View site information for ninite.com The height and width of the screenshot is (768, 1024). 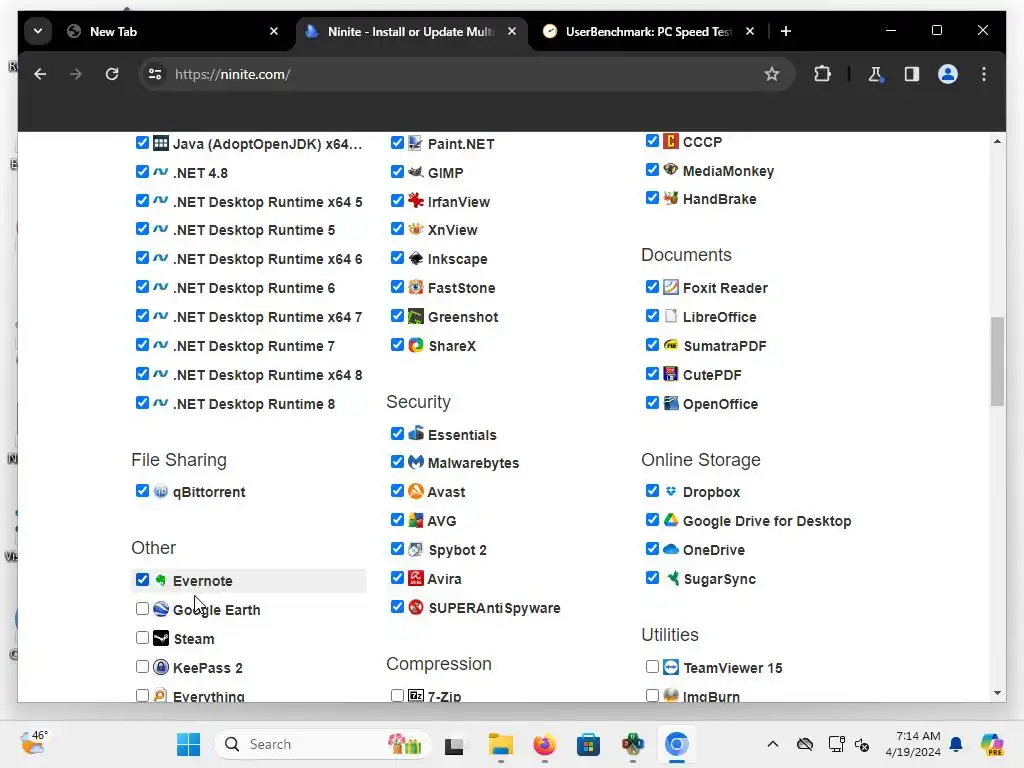point(155,74)
